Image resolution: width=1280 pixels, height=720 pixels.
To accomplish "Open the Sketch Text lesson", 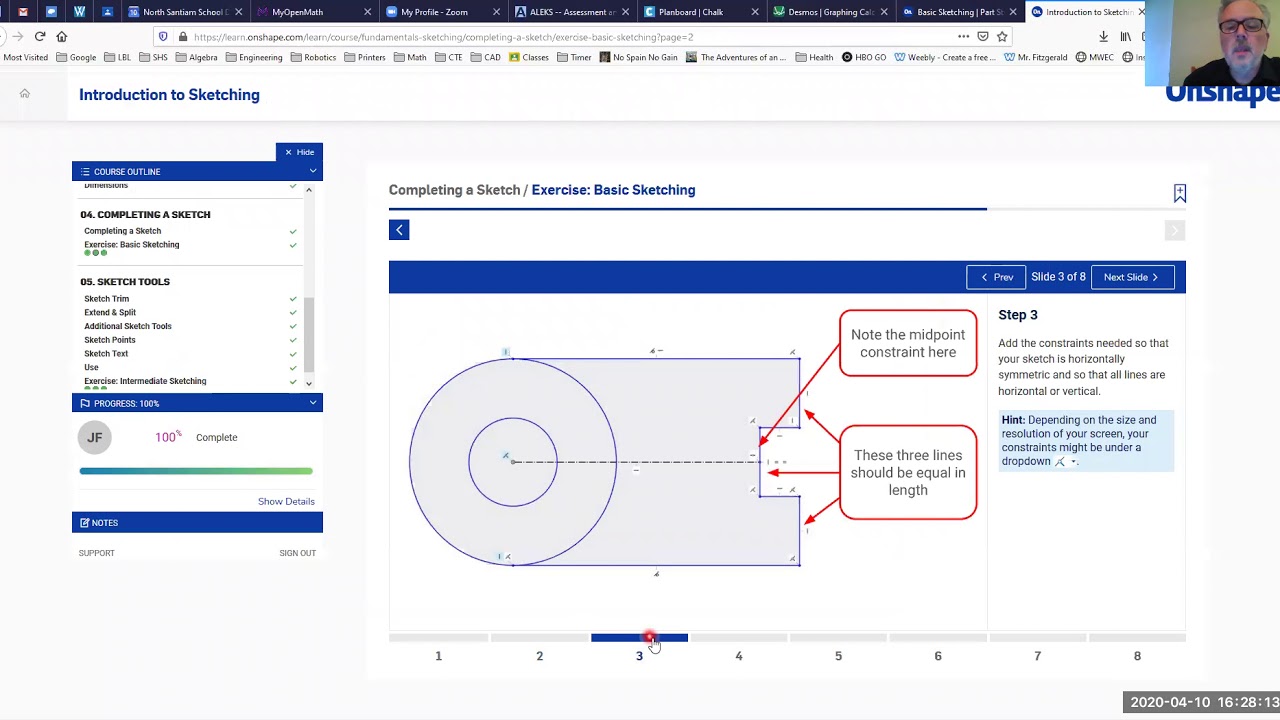I will (106, 353).
